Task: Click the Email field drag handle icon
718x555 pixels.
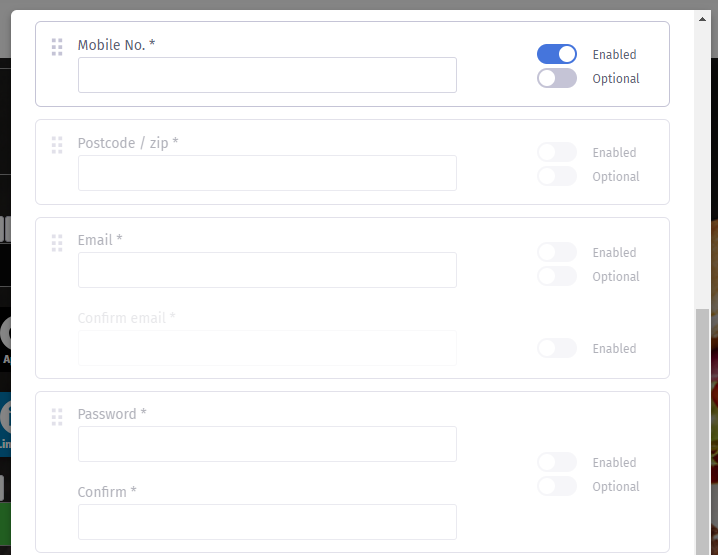Action: (57, 242)
